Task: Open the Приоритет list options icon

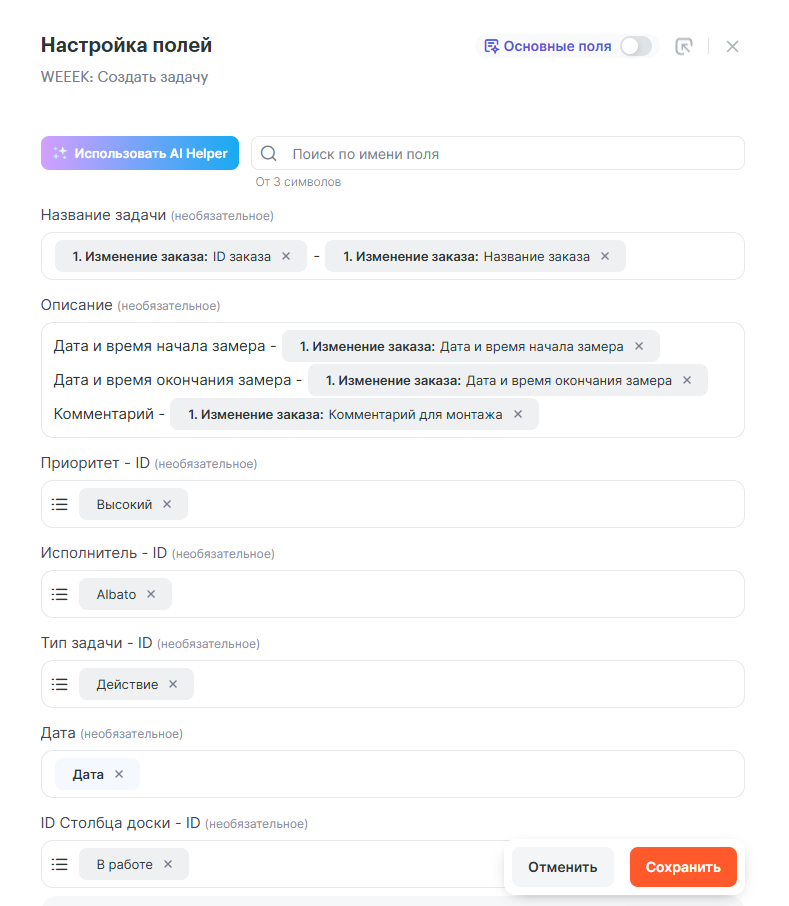Action: [x=60, y=504]
